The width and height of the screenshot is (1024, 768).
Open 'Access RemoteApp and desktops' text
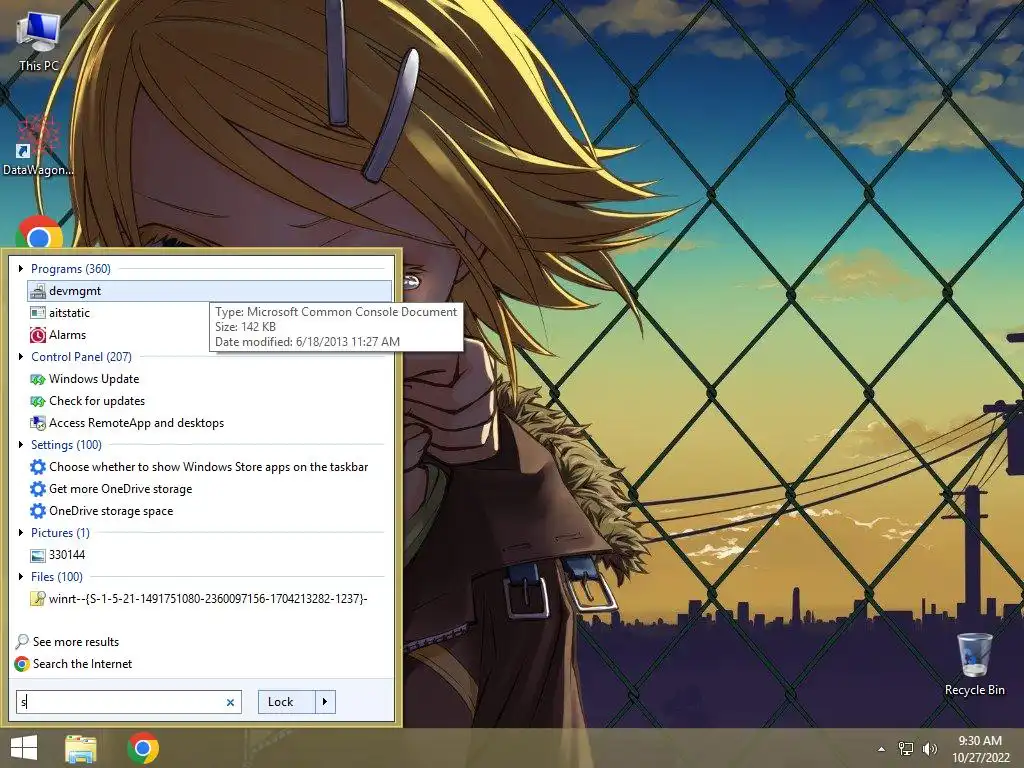click(136, 423)
